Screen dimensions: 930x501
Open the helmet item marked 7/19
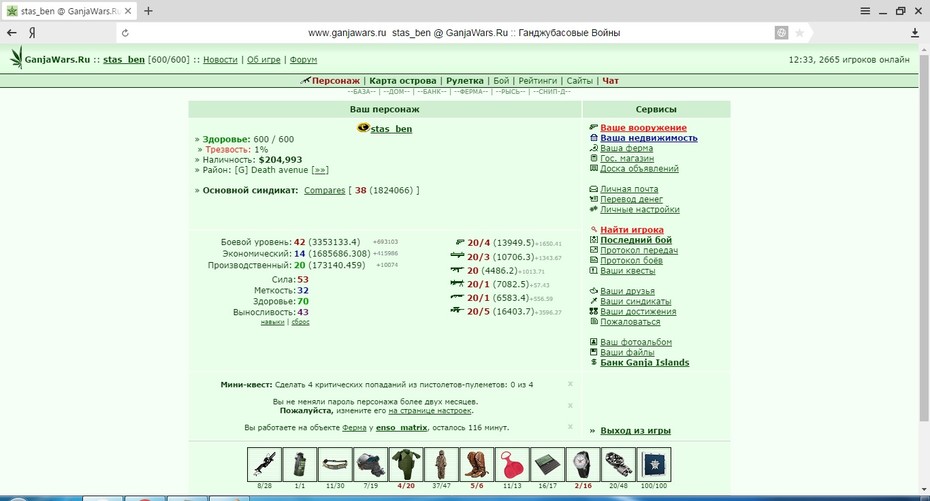(x=370, y=464)
